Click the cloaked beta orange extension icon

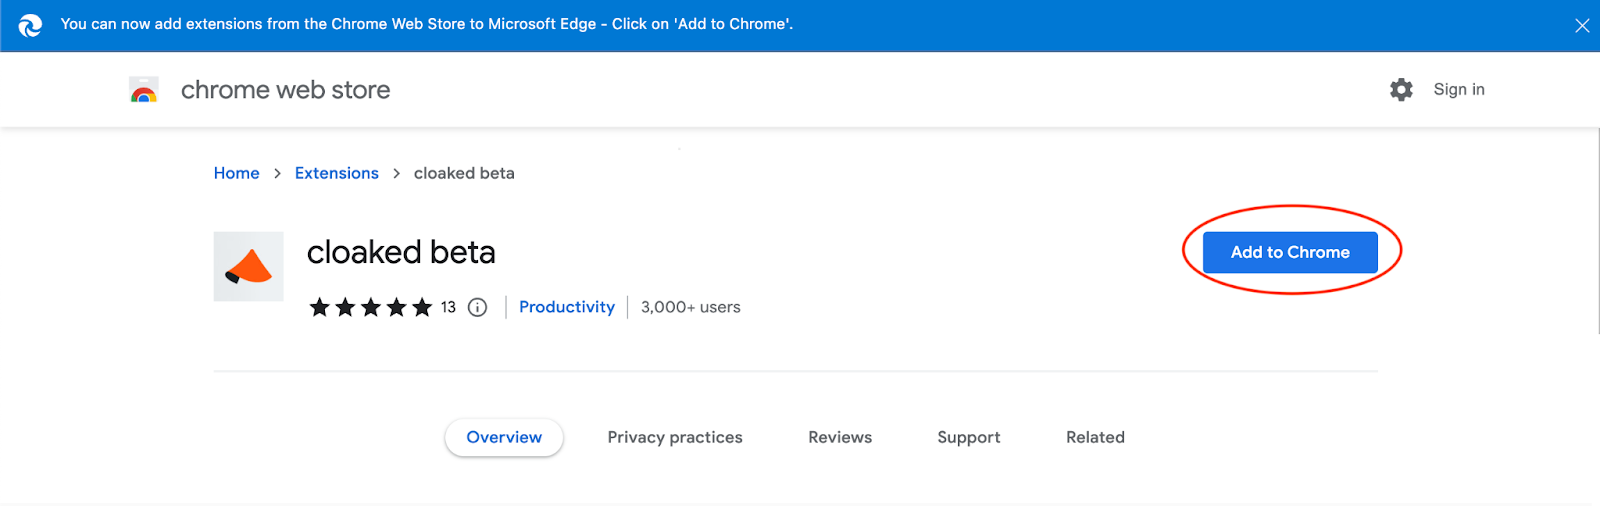[248, 266]
